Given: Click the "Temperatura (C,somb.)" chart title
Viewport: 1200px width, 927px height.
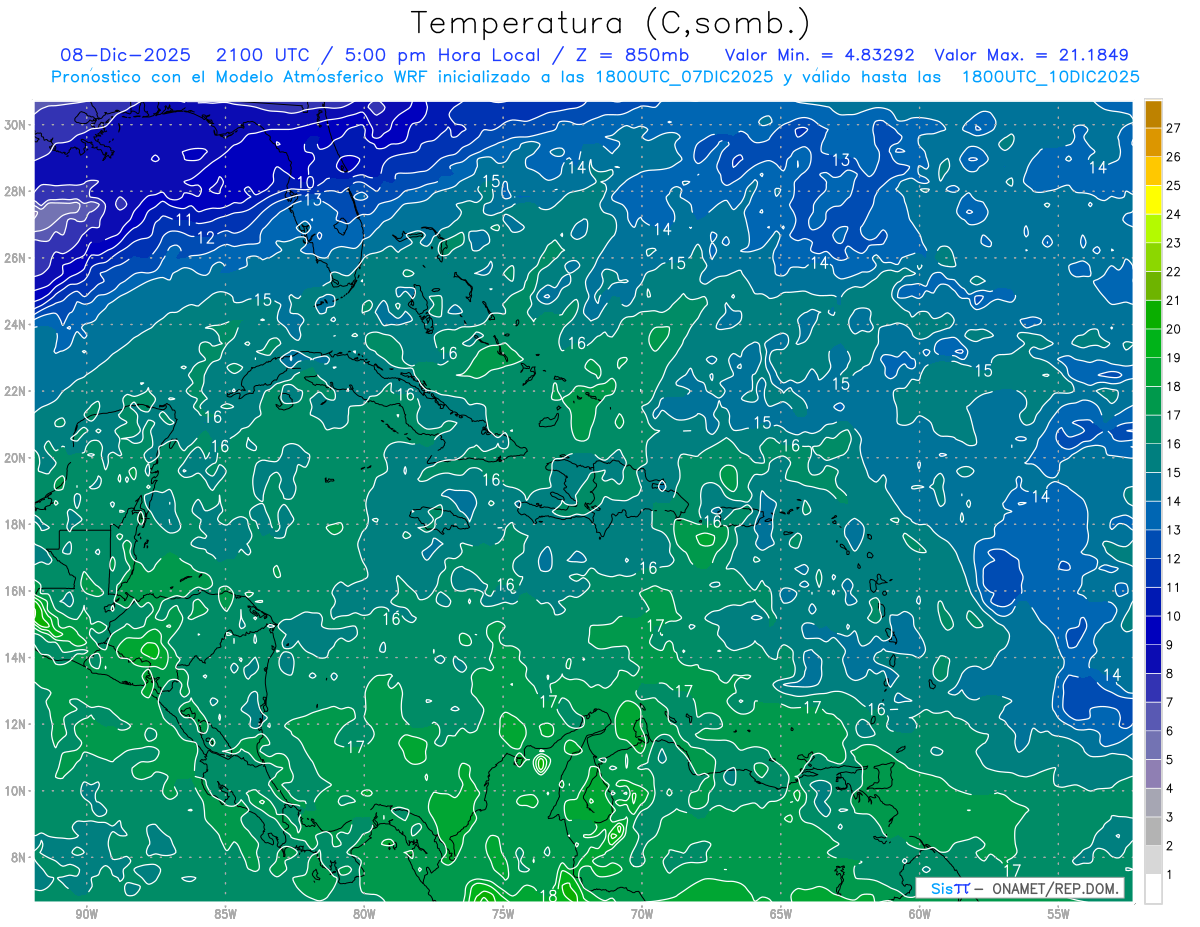Looking at the screenshot, I should (611, 23).
